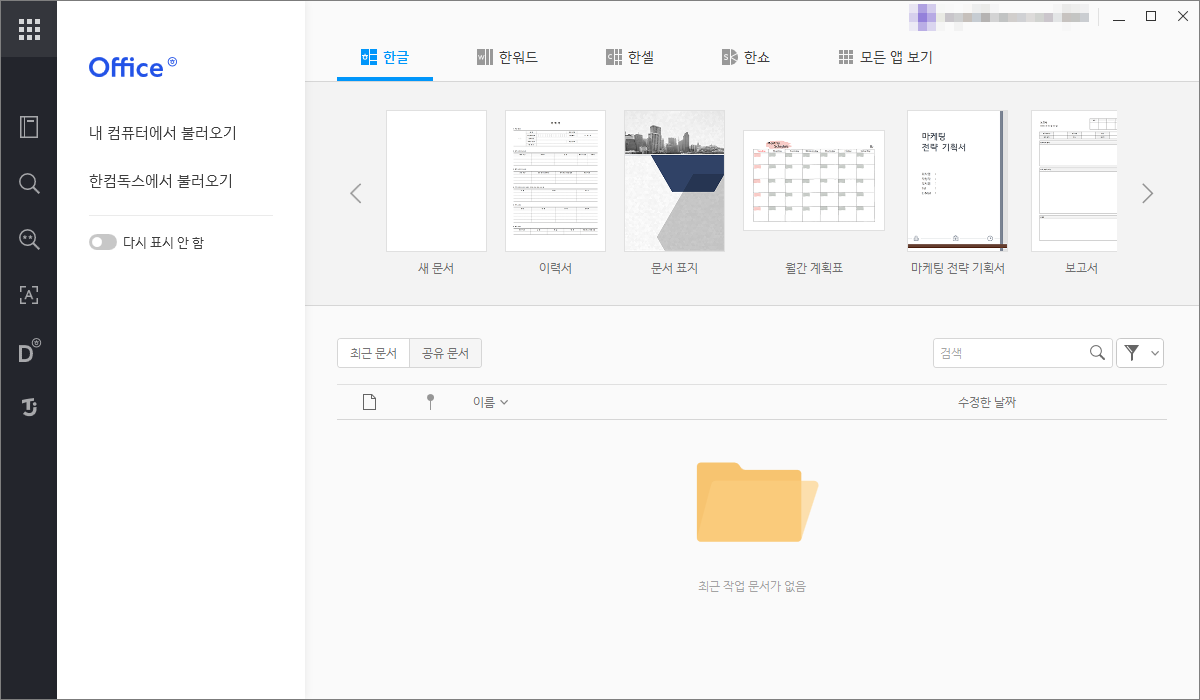This screenshot has width=1200, height=700.
Task: Click the empty folder illustration
Action: [757, 502]
